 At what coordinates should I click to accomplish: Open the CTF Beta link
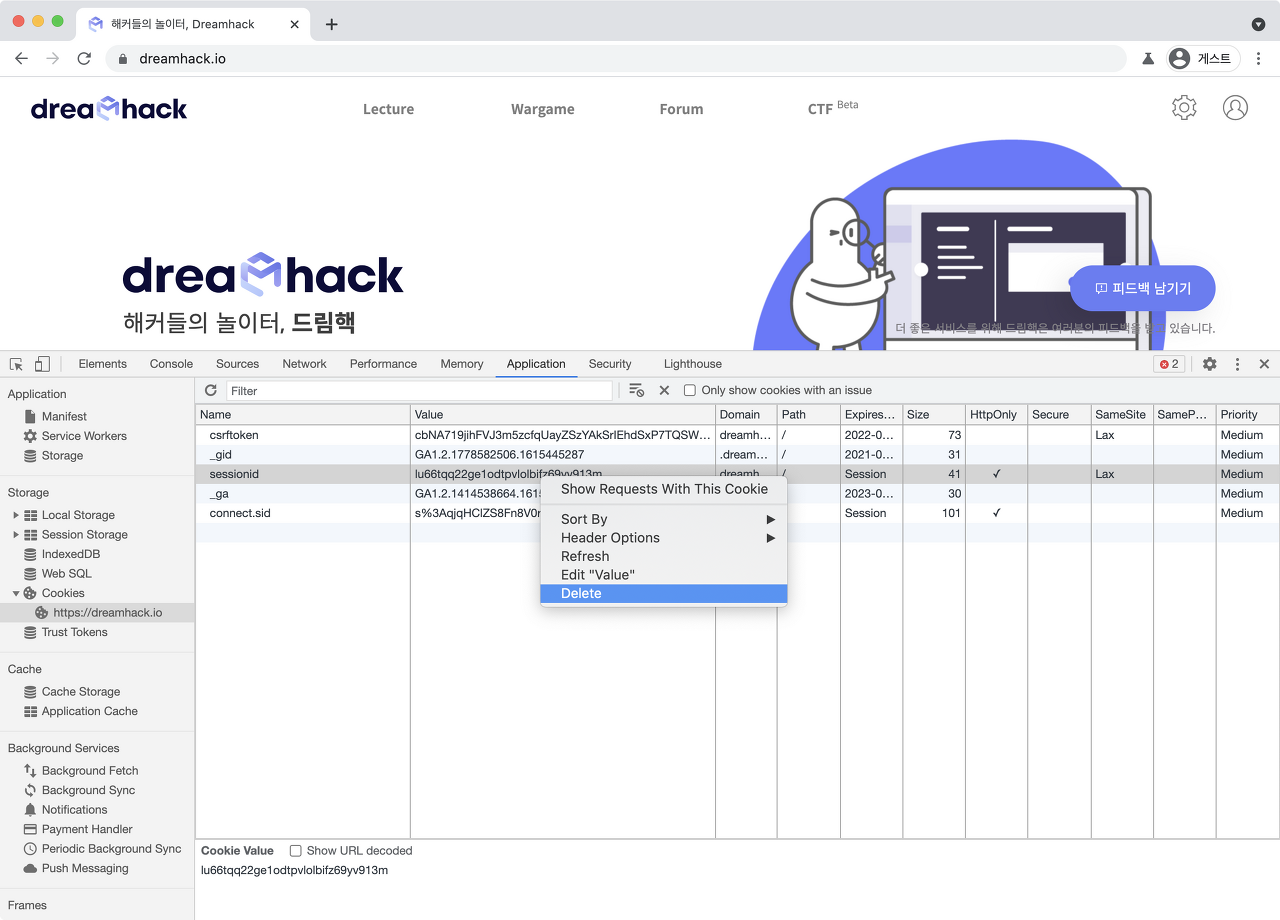pyautogui.click(x=832, y=108)
